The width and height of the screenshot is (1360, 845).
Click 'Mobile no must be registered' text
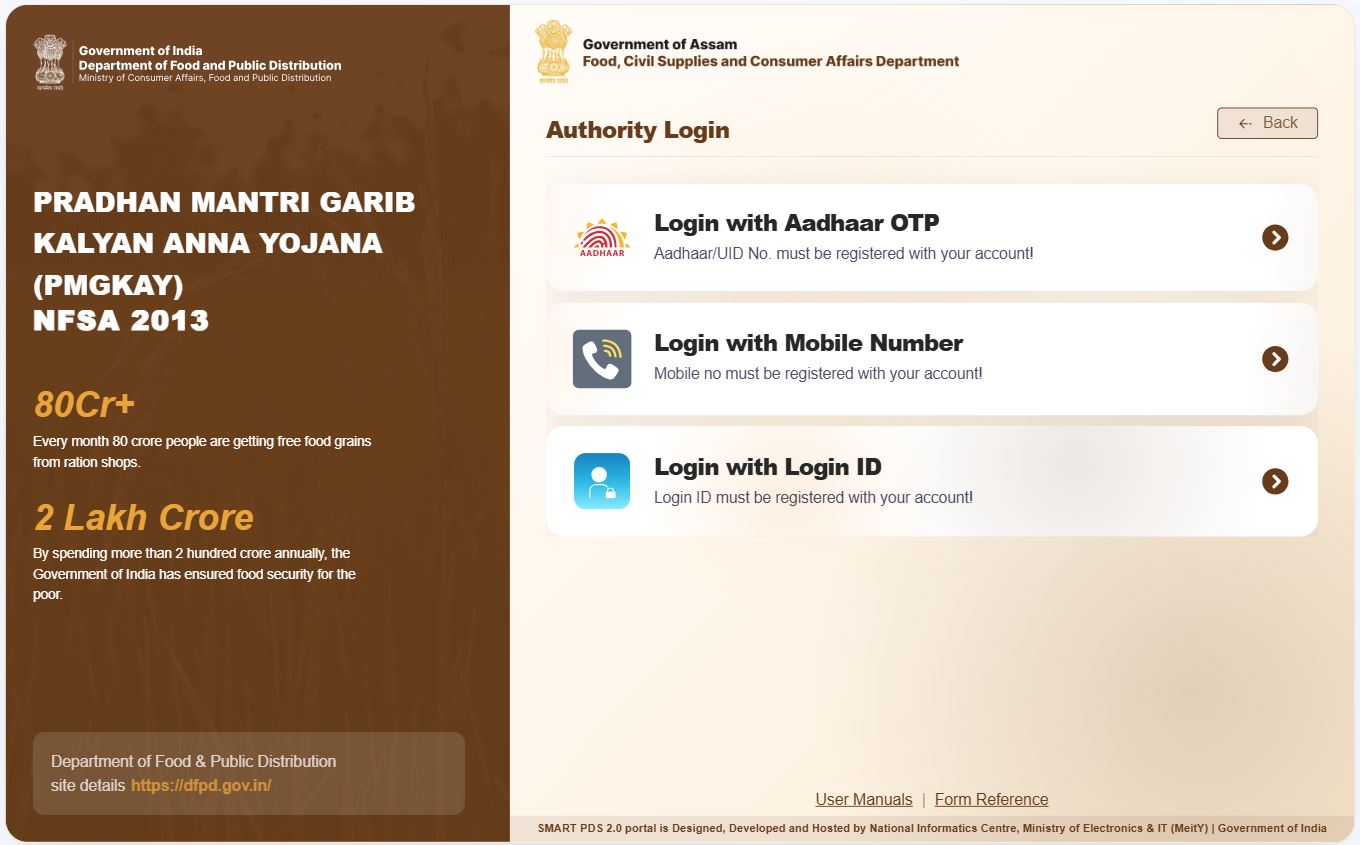[818, 374]
